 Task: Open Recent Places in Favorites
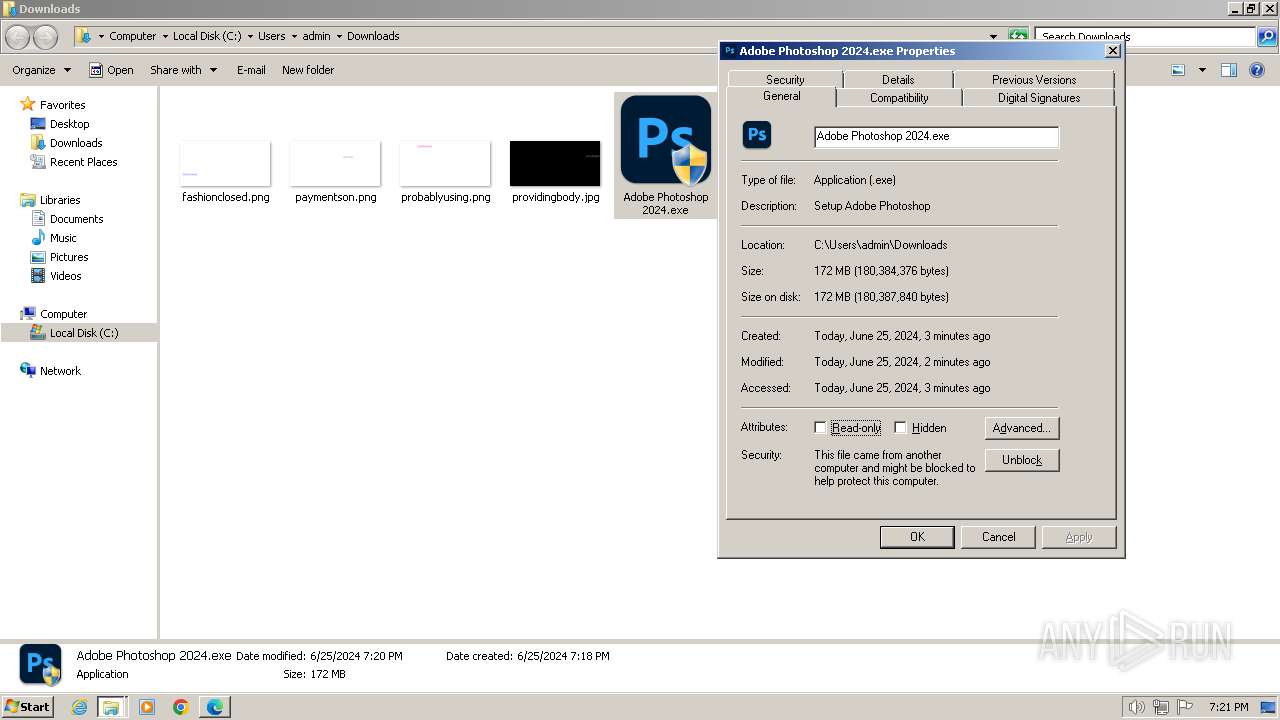click(83, 162)
